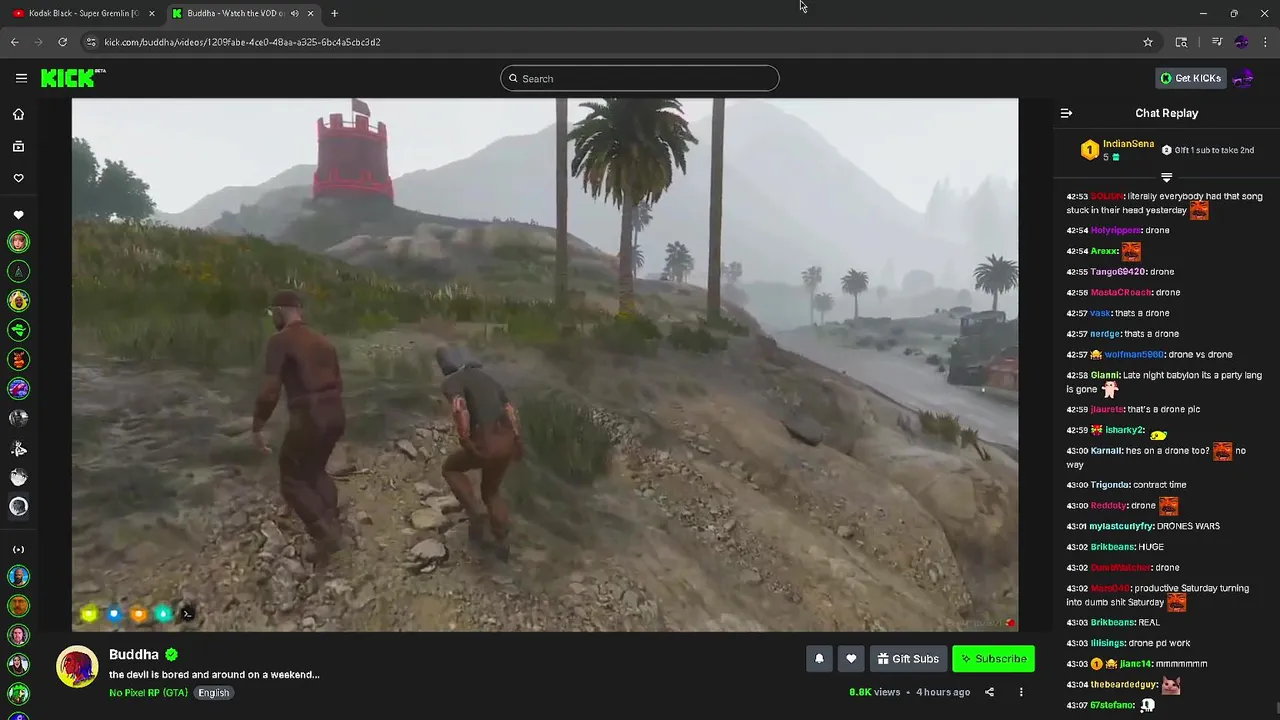View site information icon in address bar
Image resolution: width=1280 pixels, height=720 pixels.
click(91, 42)
